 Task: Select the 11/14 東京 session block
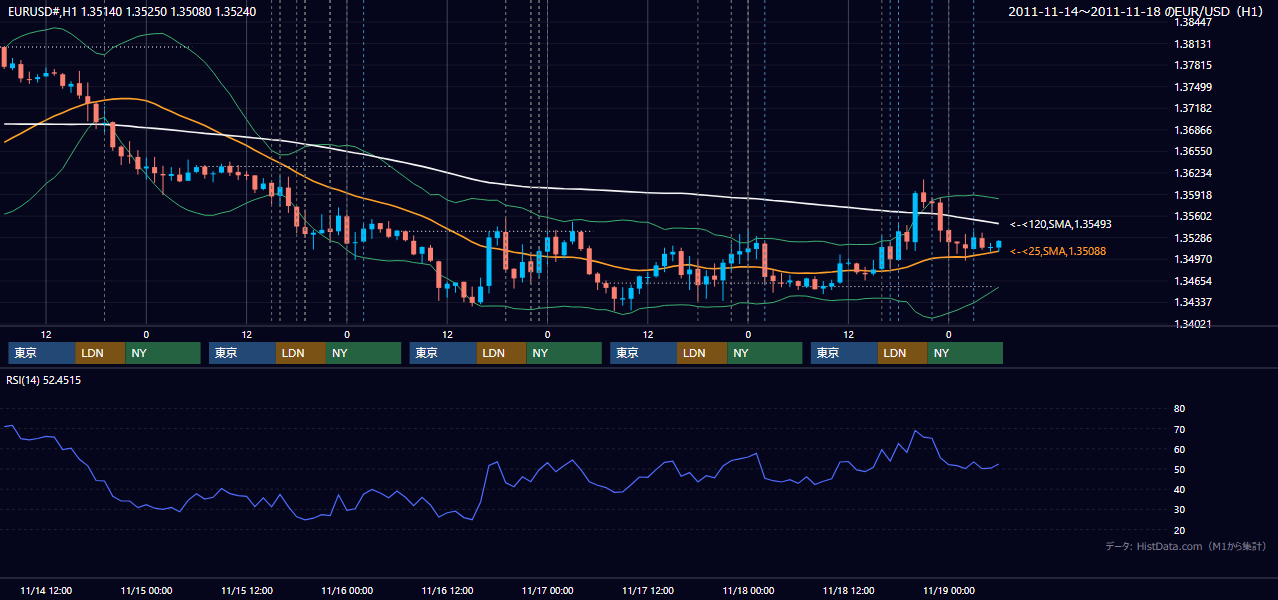(42, 353)
